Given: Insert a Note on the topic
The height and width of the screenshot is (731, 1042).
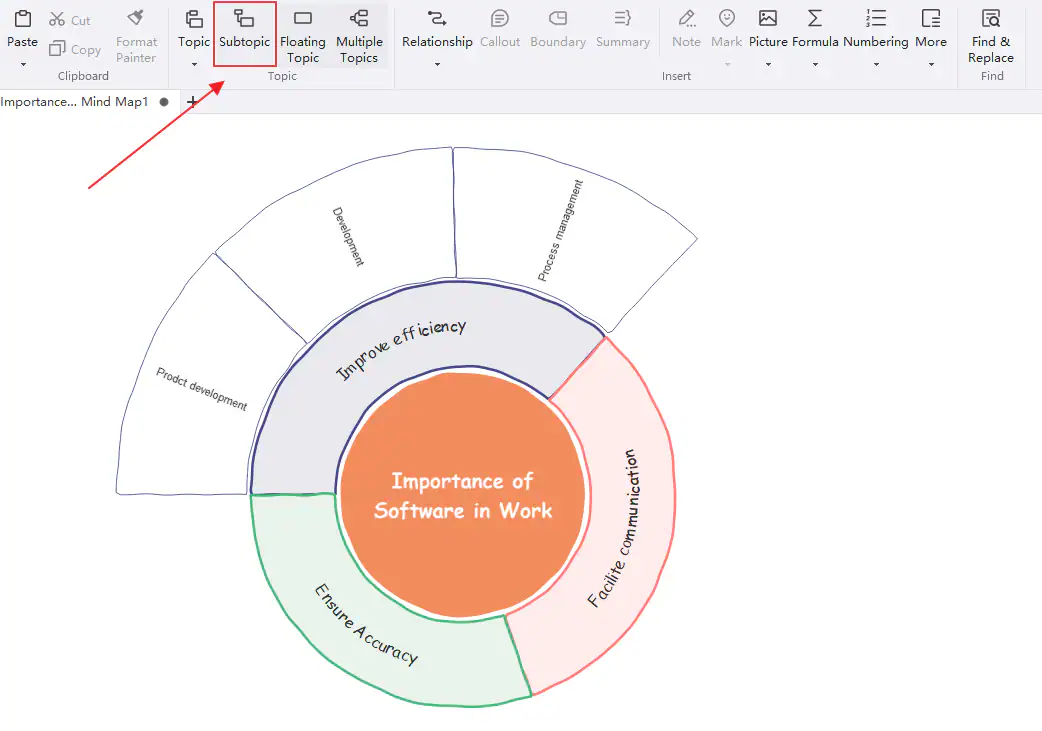Looking at the screenshot, I should [686, 30].
